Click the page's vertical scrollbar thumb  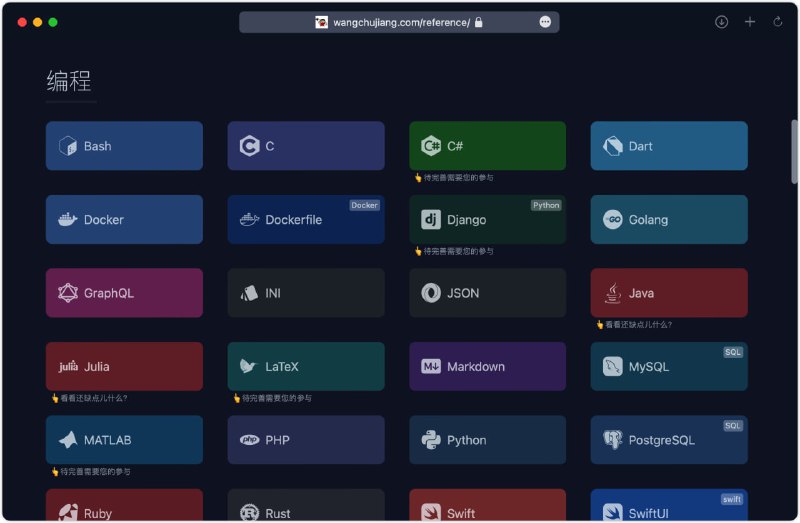point(795,150)
